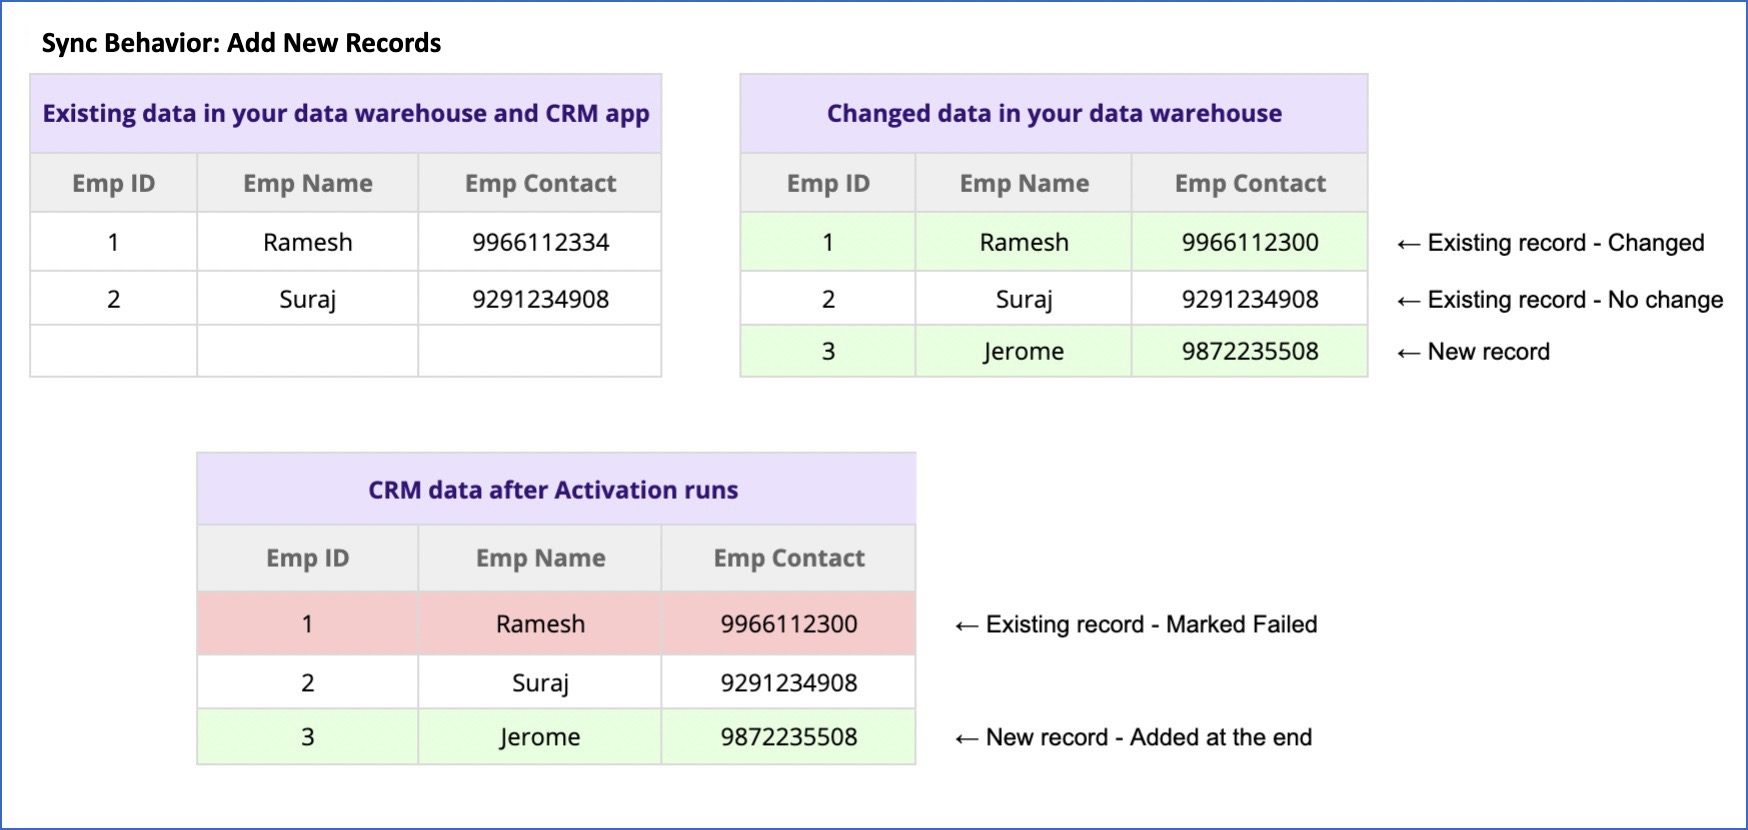Click "Jerome" in the Changed data table
This screenshot has height=830, width=1748.
click(x=1024, y=352)
